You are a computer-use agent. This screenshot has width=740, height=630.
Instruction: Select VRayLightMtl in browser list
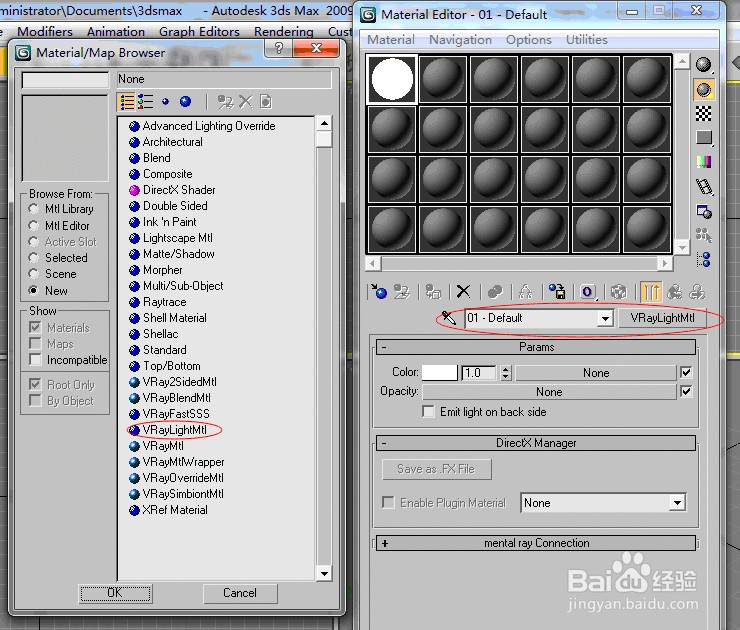pos(175,430)
